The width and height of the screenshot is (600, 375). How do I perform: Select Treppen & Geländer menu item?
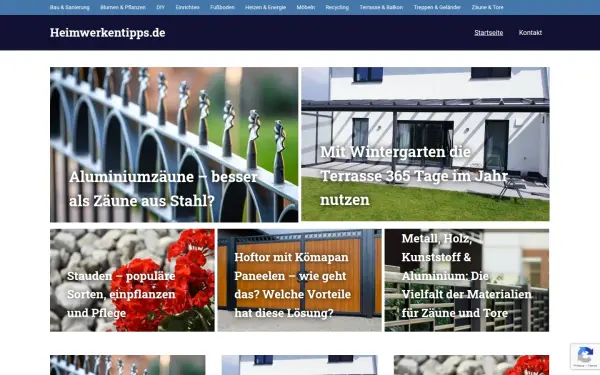tap(437, 7)
